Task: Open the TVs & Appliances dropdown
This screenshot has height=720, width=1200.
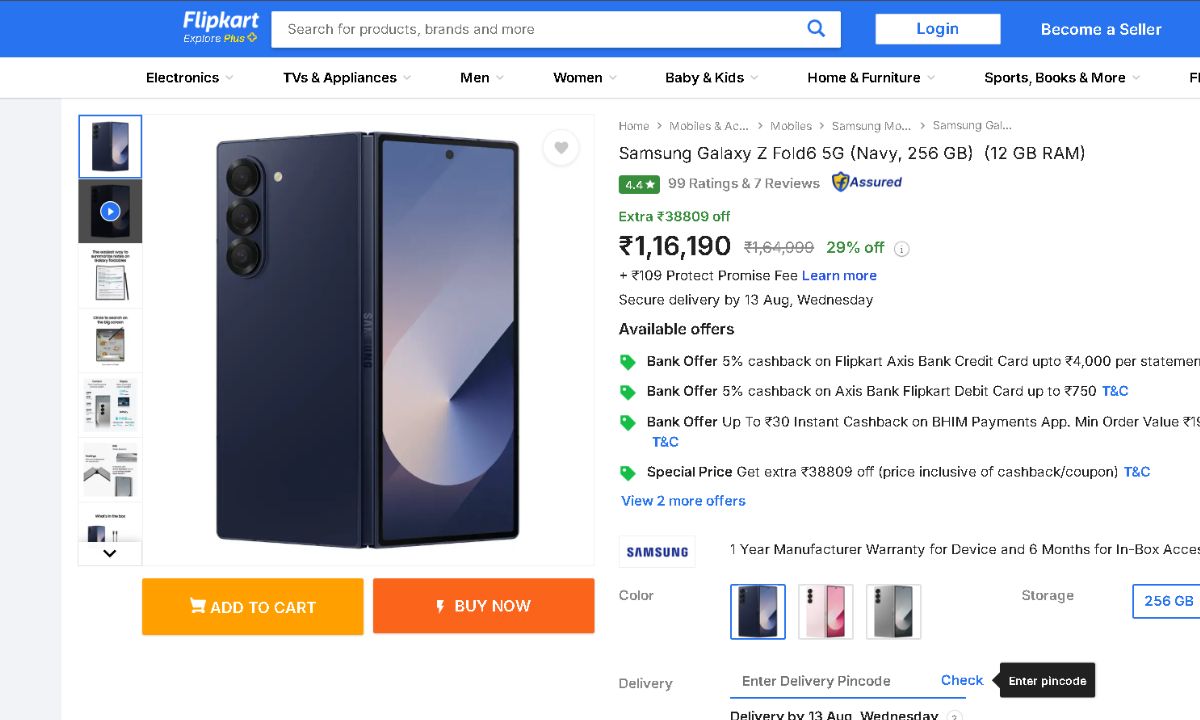Action: [346, 77]
